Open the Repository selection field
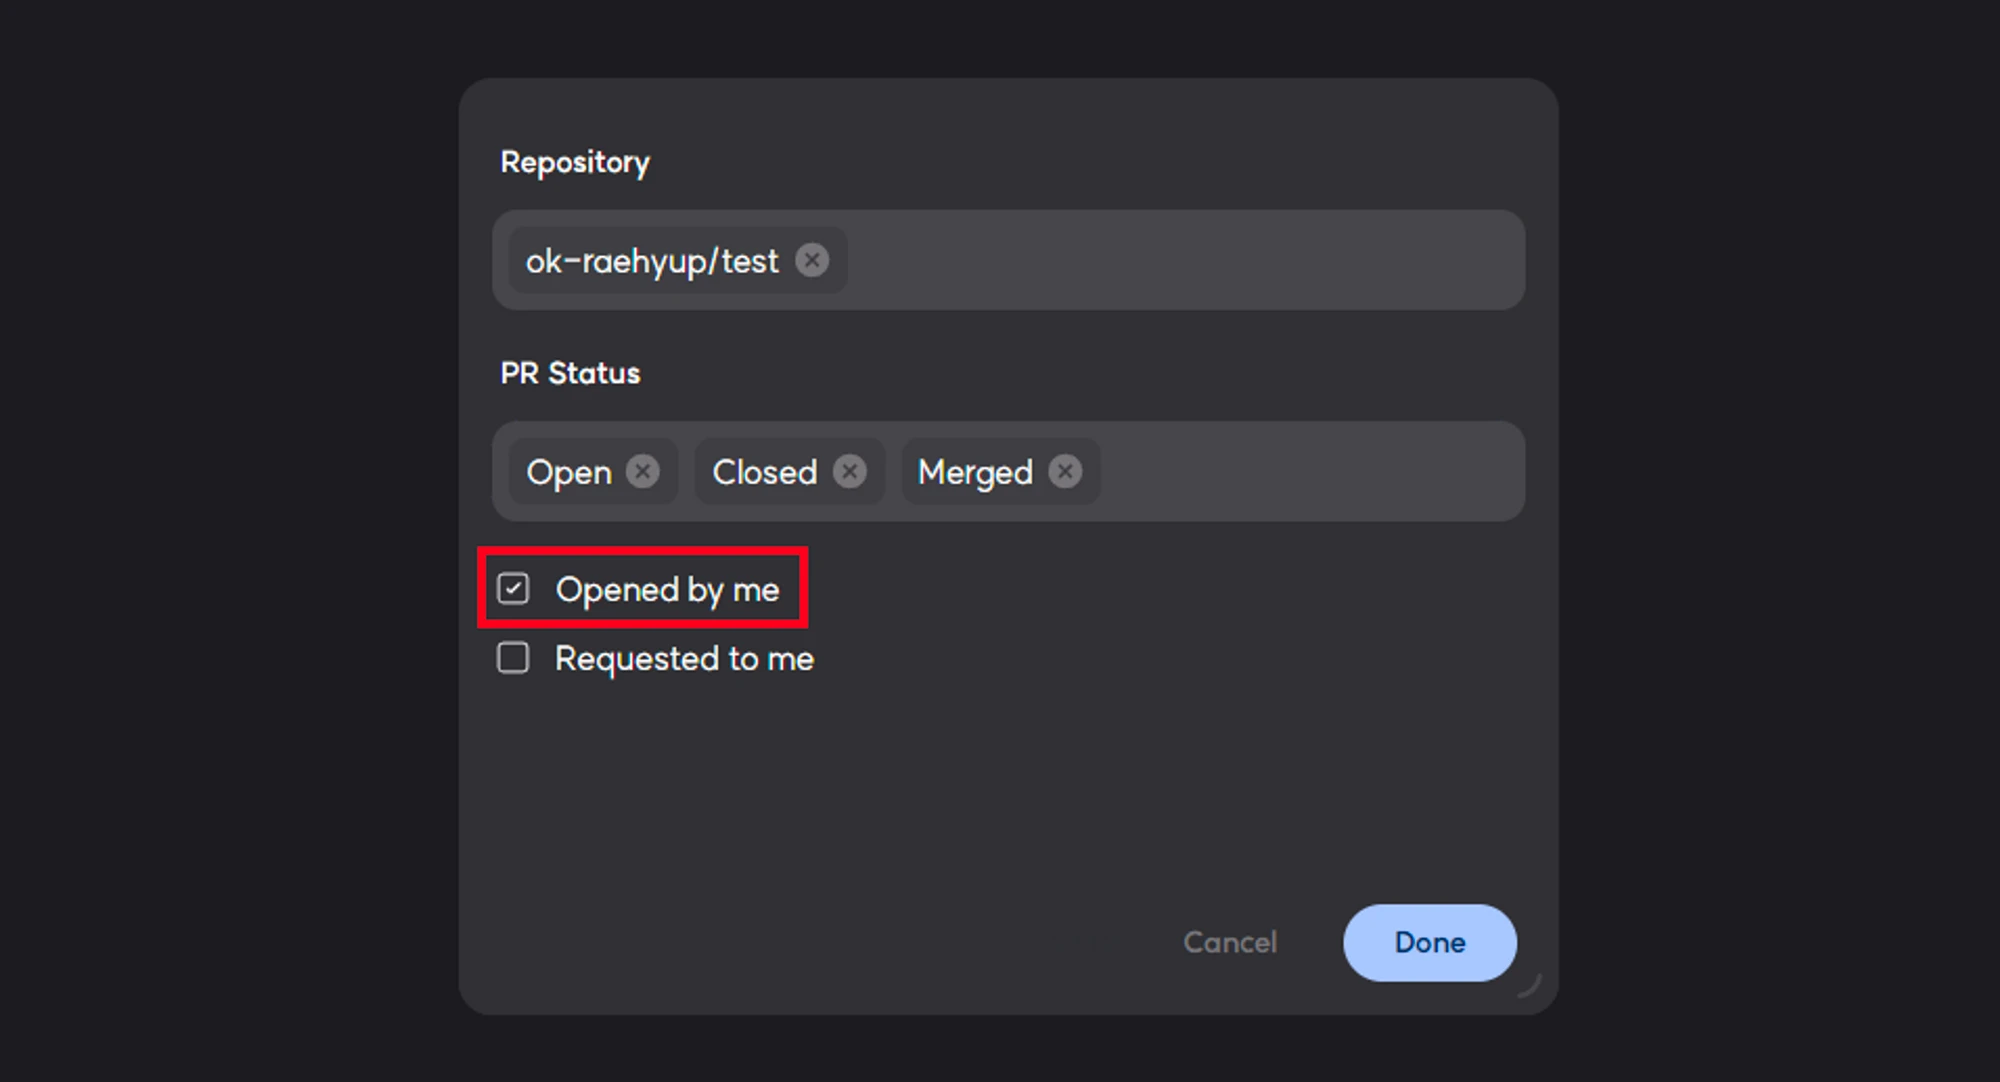 pyautogui.click(x=1180, y=260)
